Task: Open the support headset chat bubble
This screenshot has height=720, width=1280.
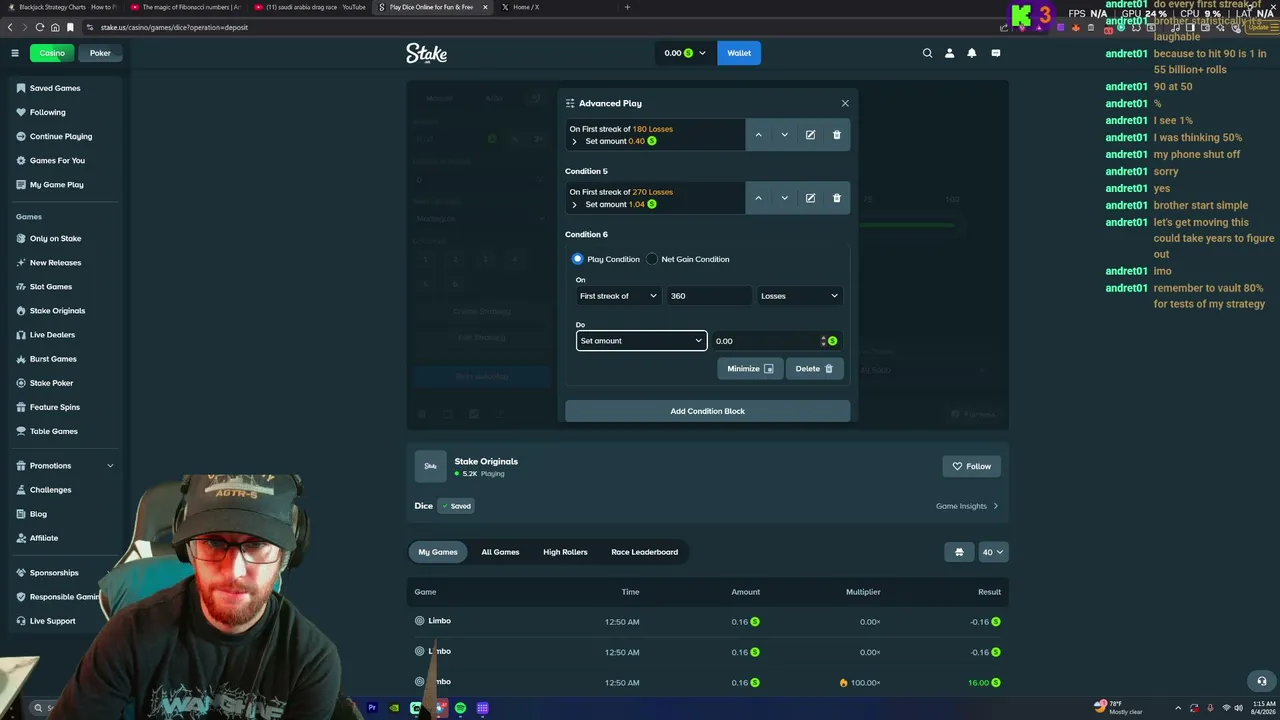Action: [1262, 681]
